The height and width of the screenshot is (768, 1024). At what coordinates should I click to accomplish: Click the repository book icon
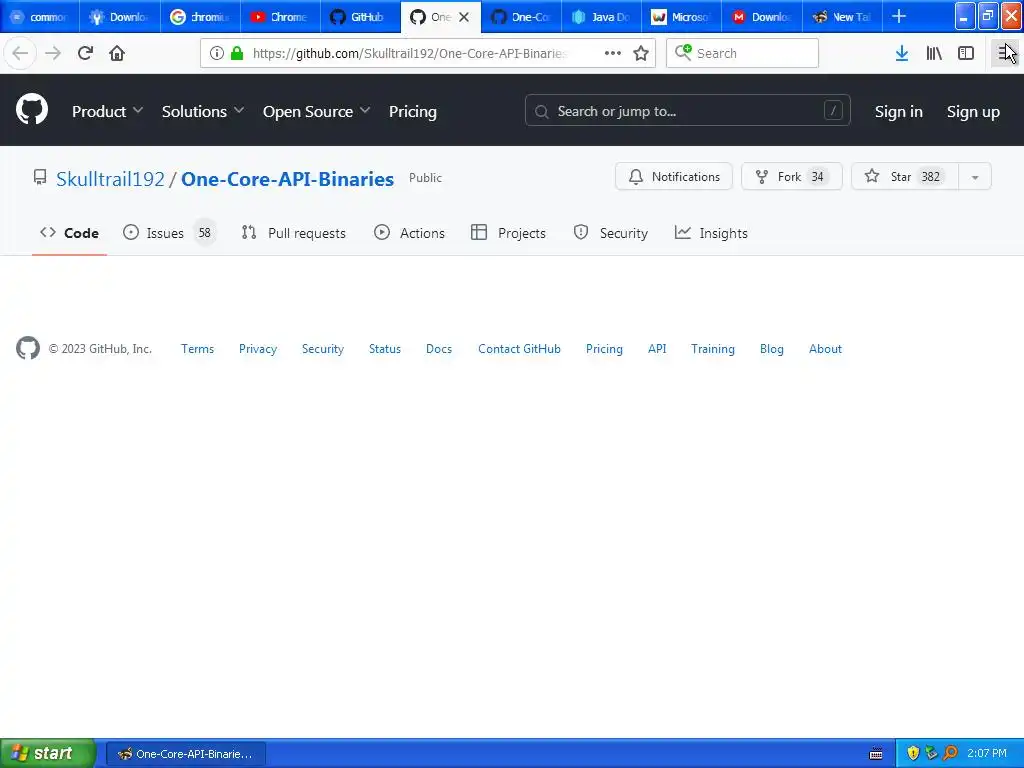(40, 178)
